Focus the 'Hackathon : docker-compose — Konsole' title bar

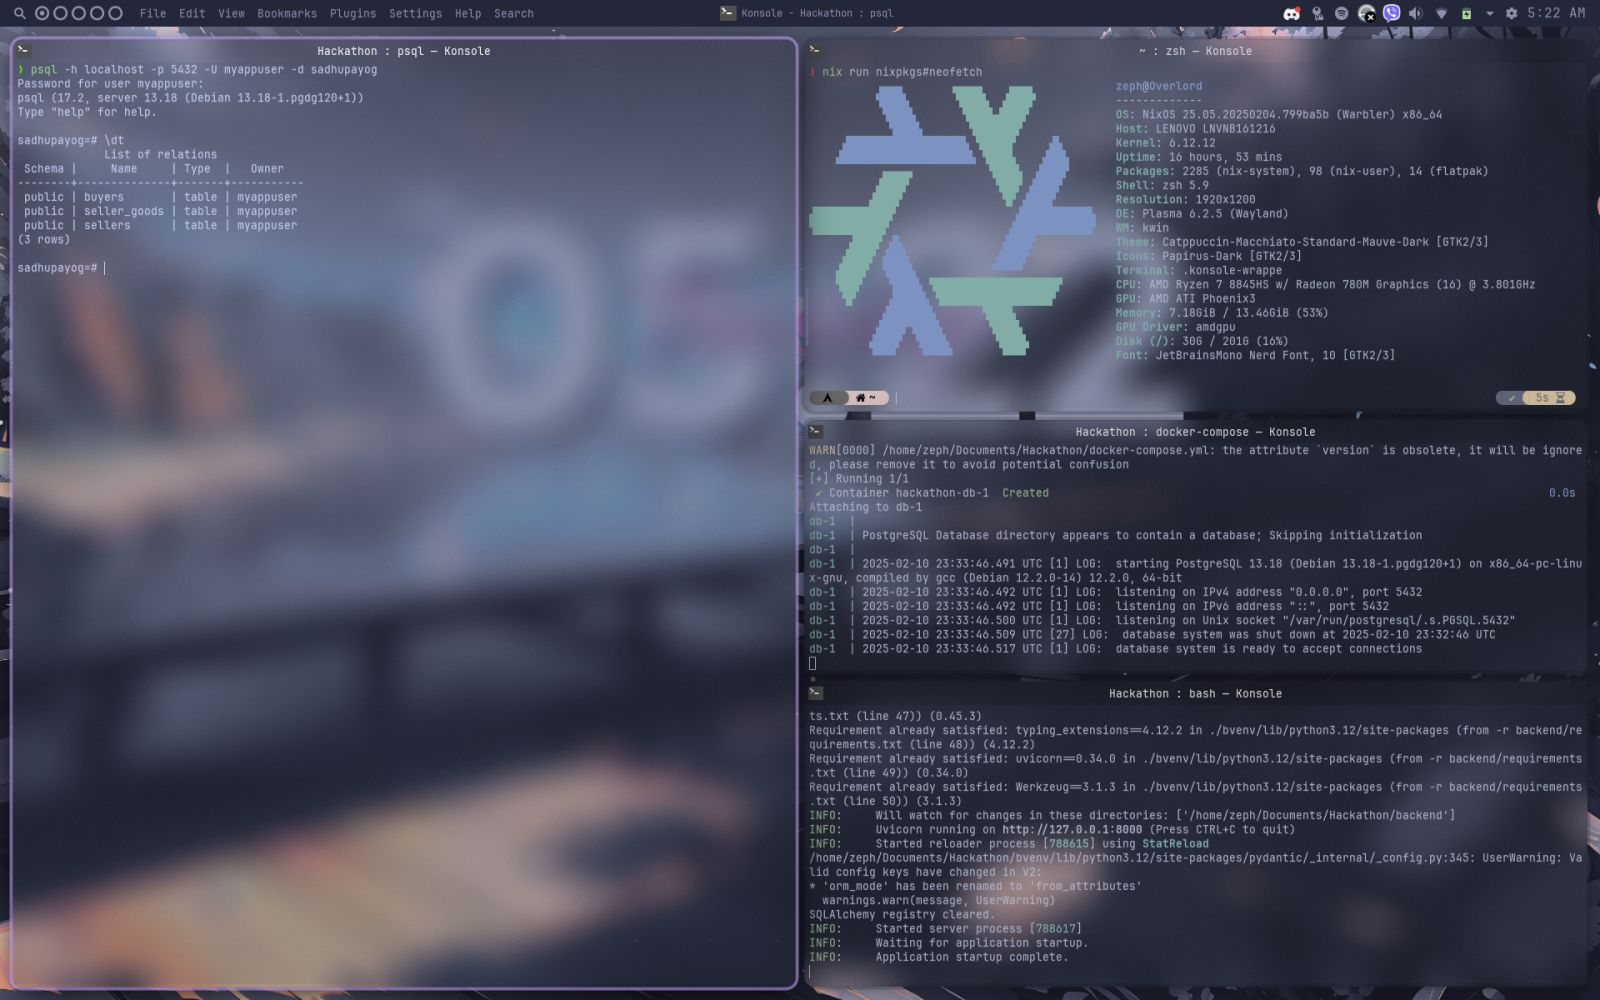[x=1195, y=432]
